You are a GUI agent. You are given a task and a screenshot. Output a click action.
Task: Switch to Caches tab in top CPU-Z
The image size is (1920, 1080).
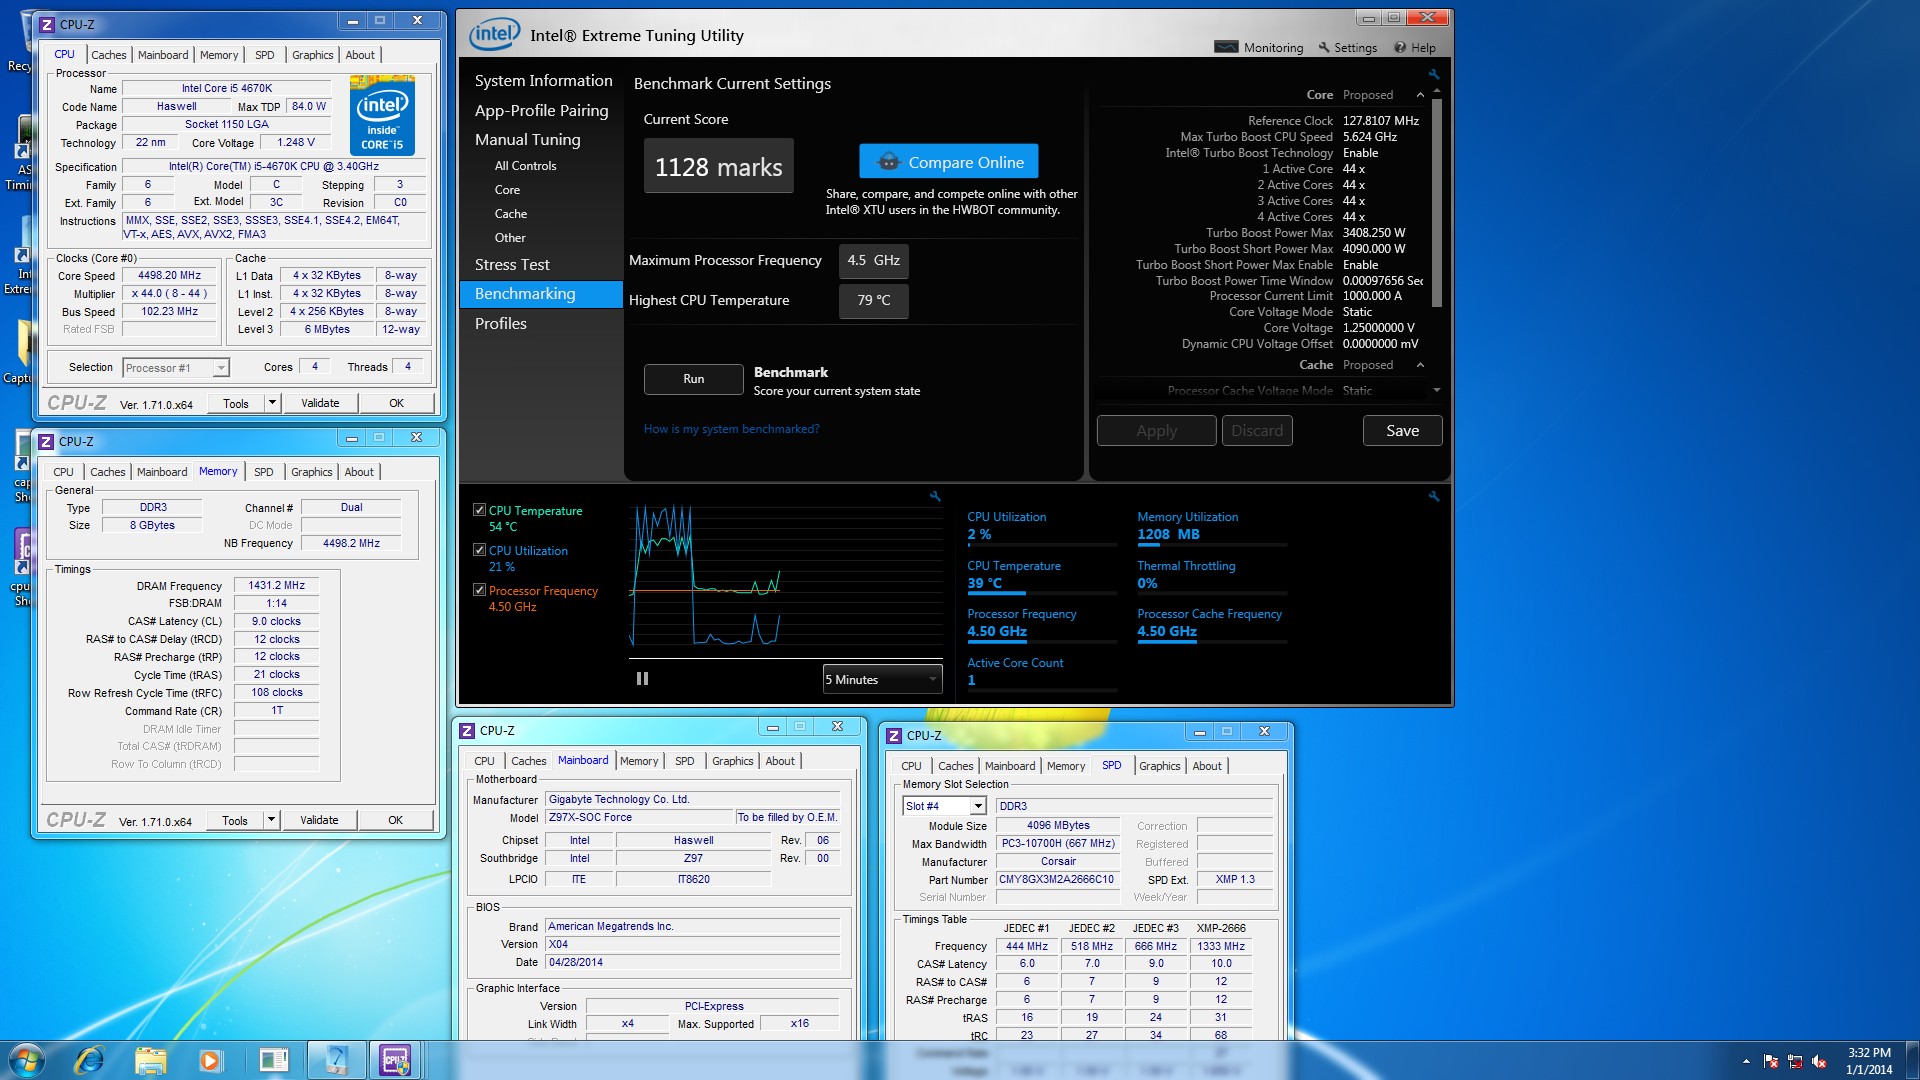click(x=108, y=55)
